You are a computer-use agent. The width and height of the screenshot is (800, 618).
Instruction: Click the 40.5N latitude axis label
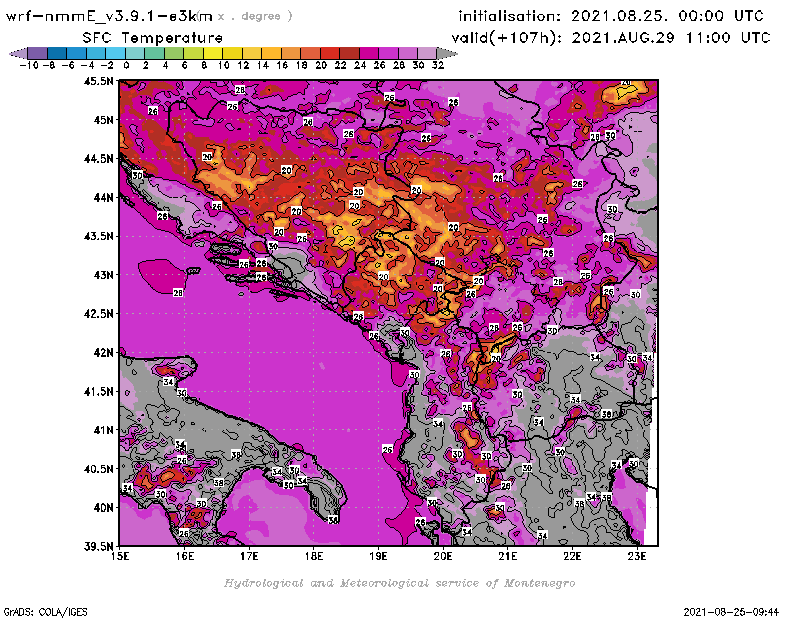(x=98, y=469)
